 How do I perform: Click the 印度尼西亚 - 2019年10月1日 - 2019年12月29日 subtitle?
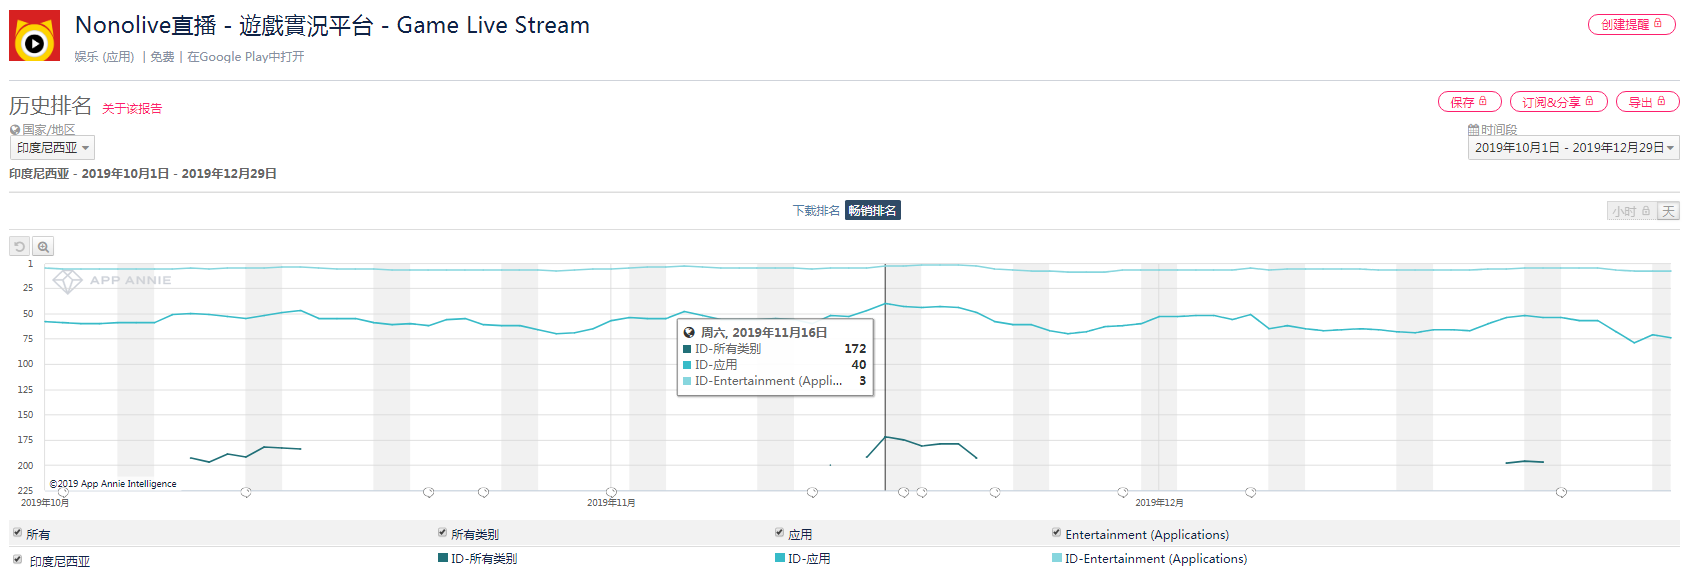point(143,174)
